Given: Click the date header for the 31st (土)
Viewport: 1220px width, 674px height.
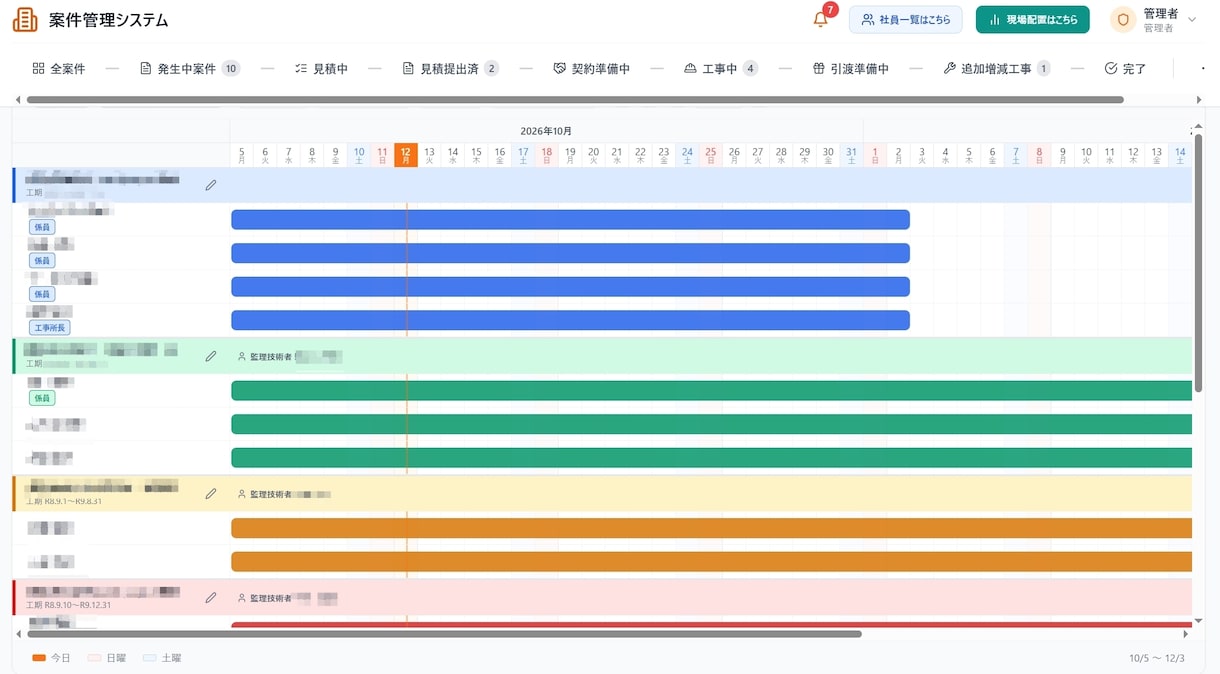Looking at the screenshot, I should pos(851,155).
